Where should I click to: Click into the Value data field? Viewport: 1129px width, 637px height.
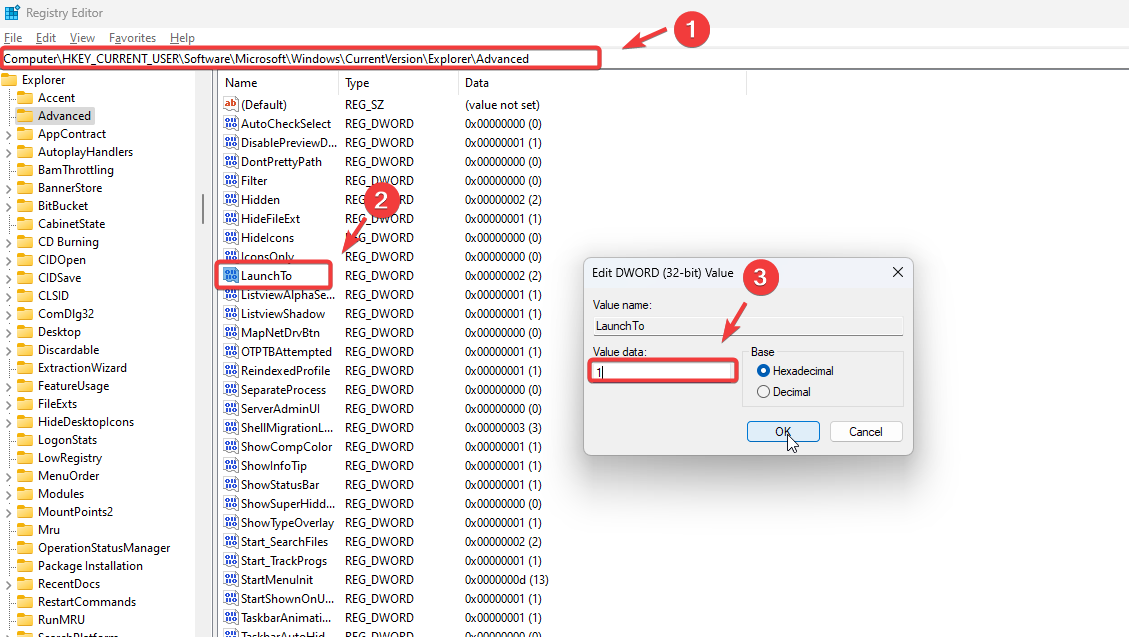pos(662,371)
